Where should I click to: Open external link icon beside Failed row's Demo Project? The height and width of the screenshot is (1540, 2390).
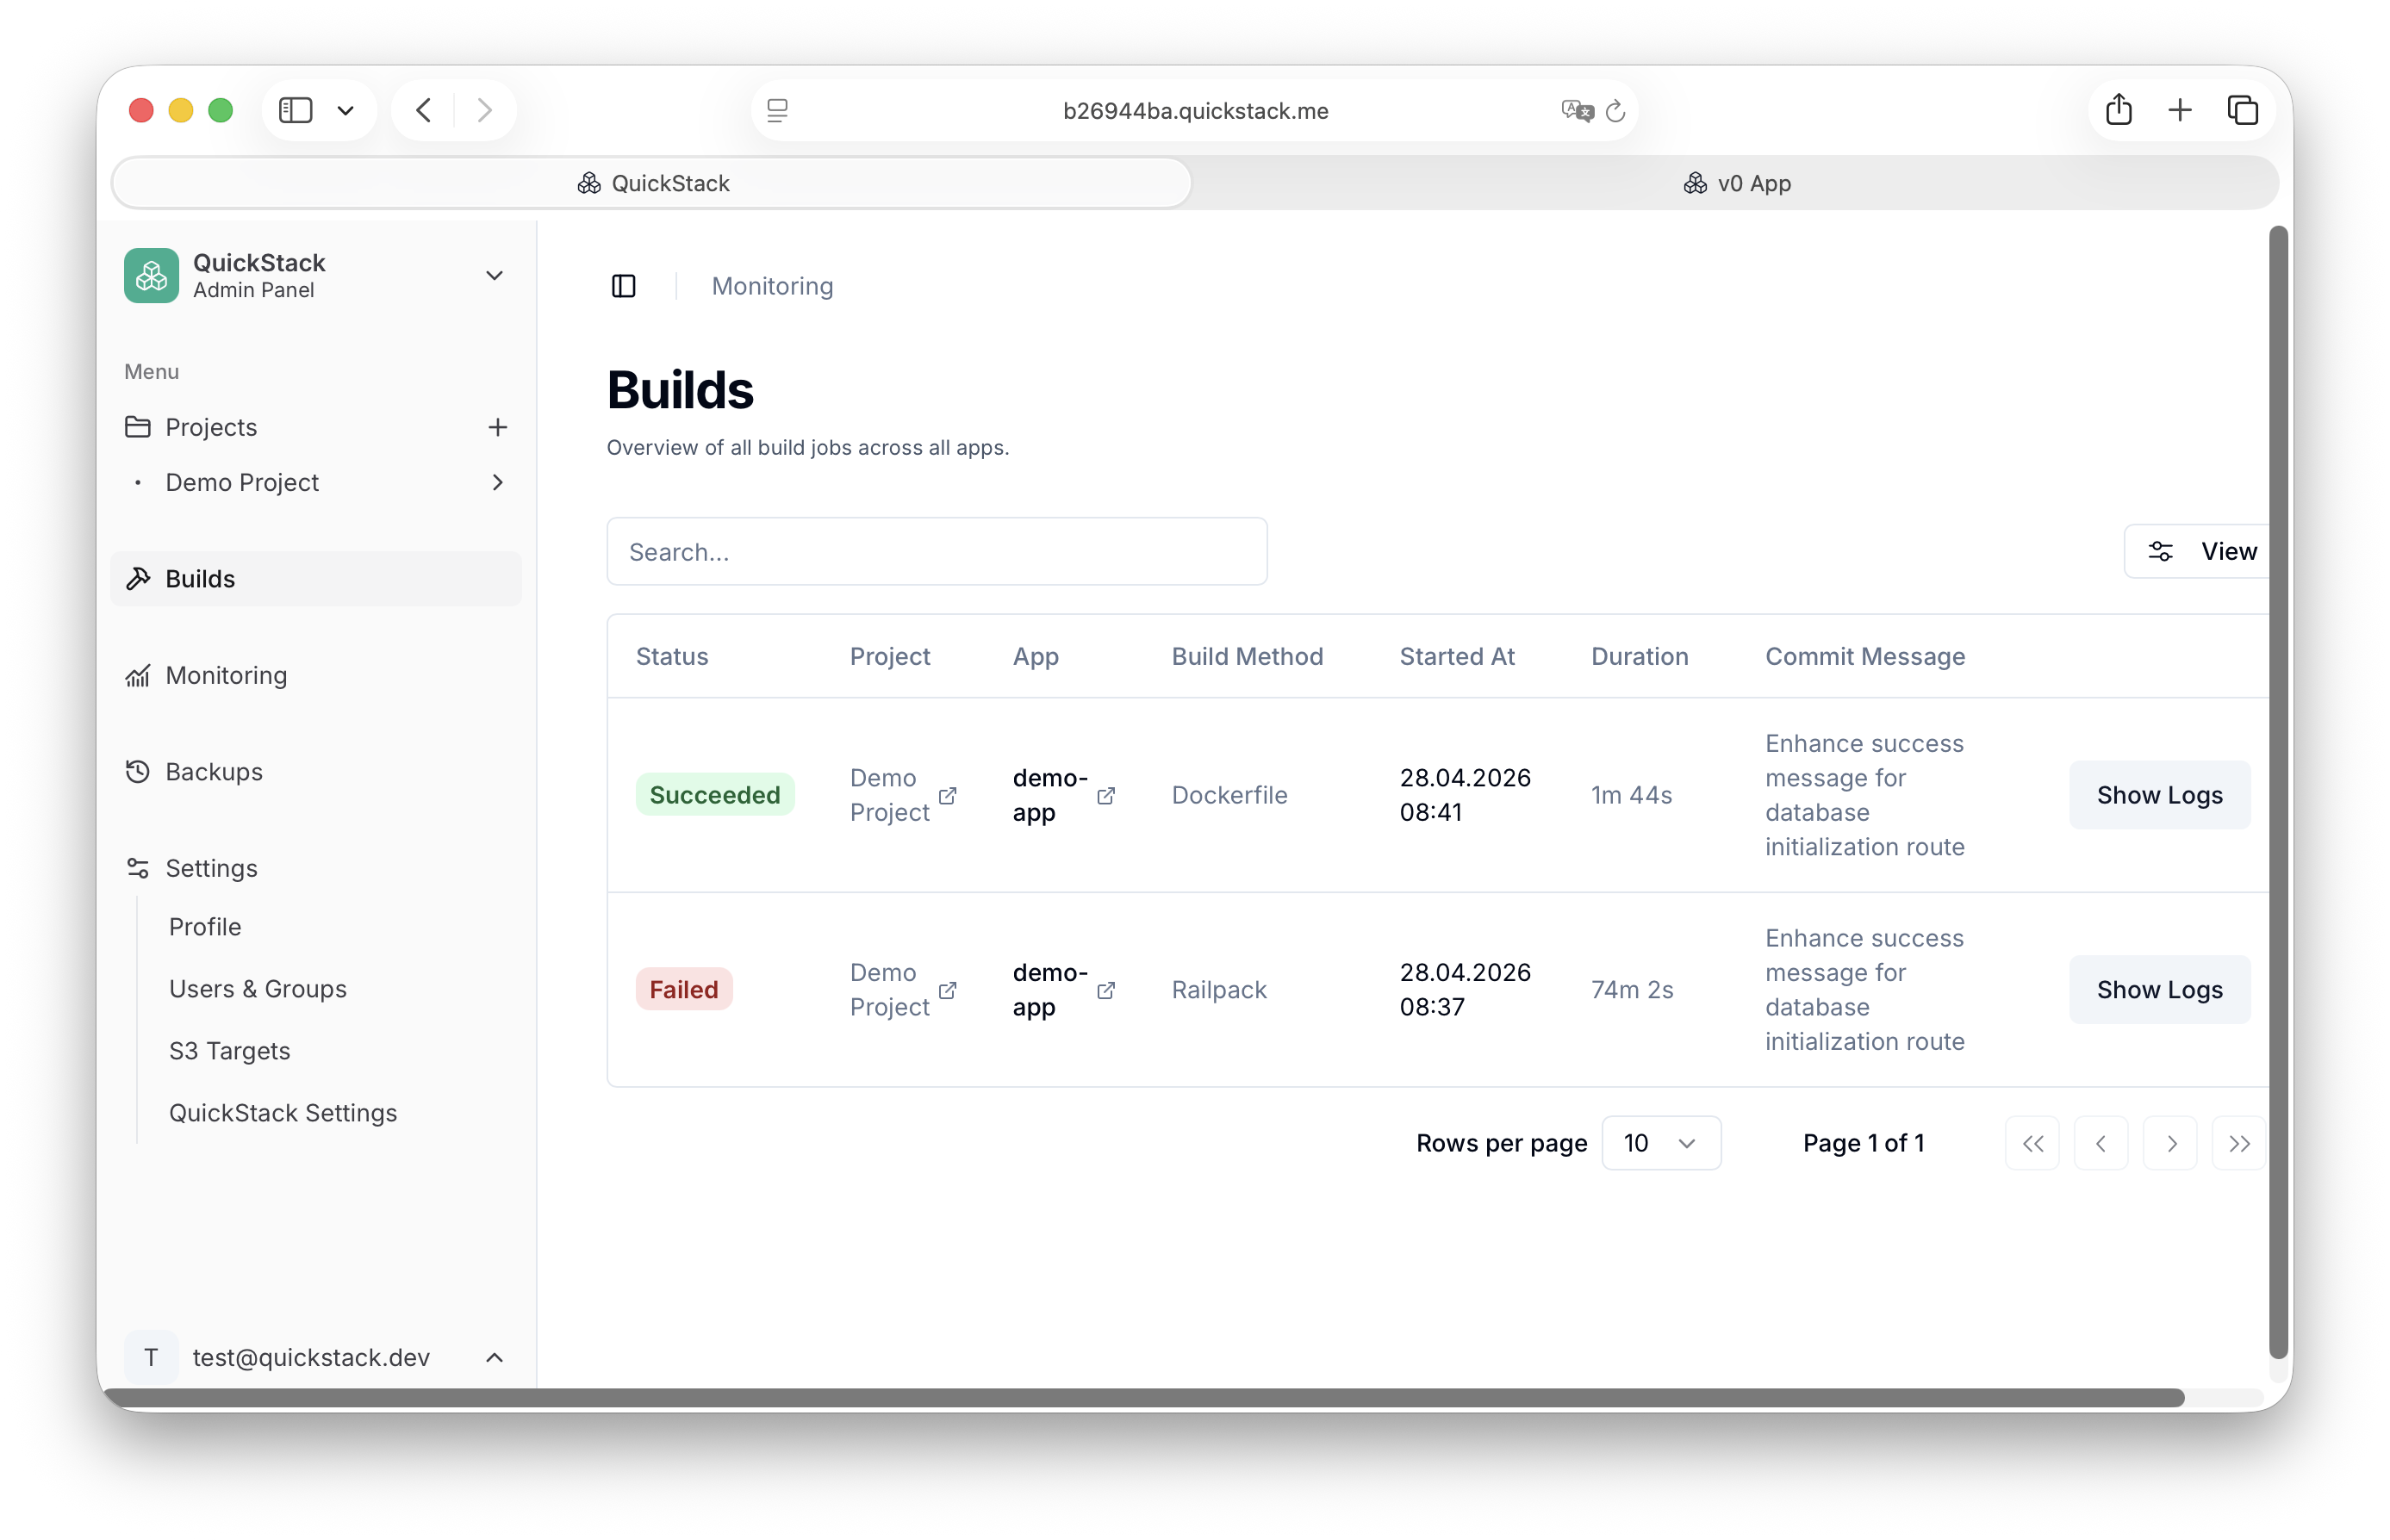947,990
